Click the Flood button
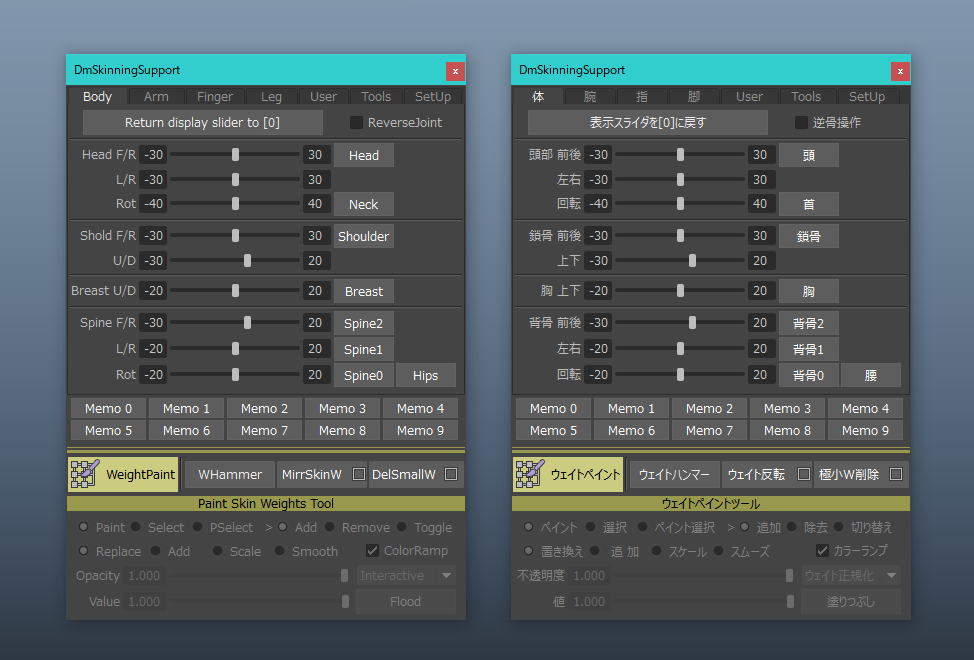This screenshot has width=974, height=660. click(x=406, y=602)
